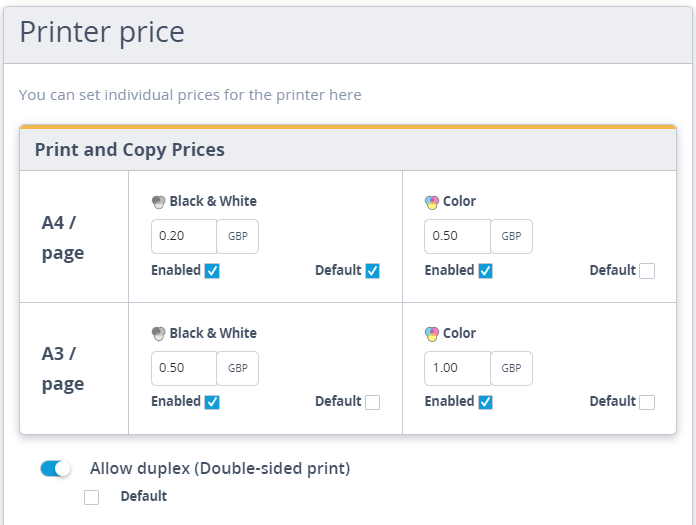Click the A3 Black & White grayscale icon
The height and width of the screenshot is (525, 696).
(x=158, y=334)
